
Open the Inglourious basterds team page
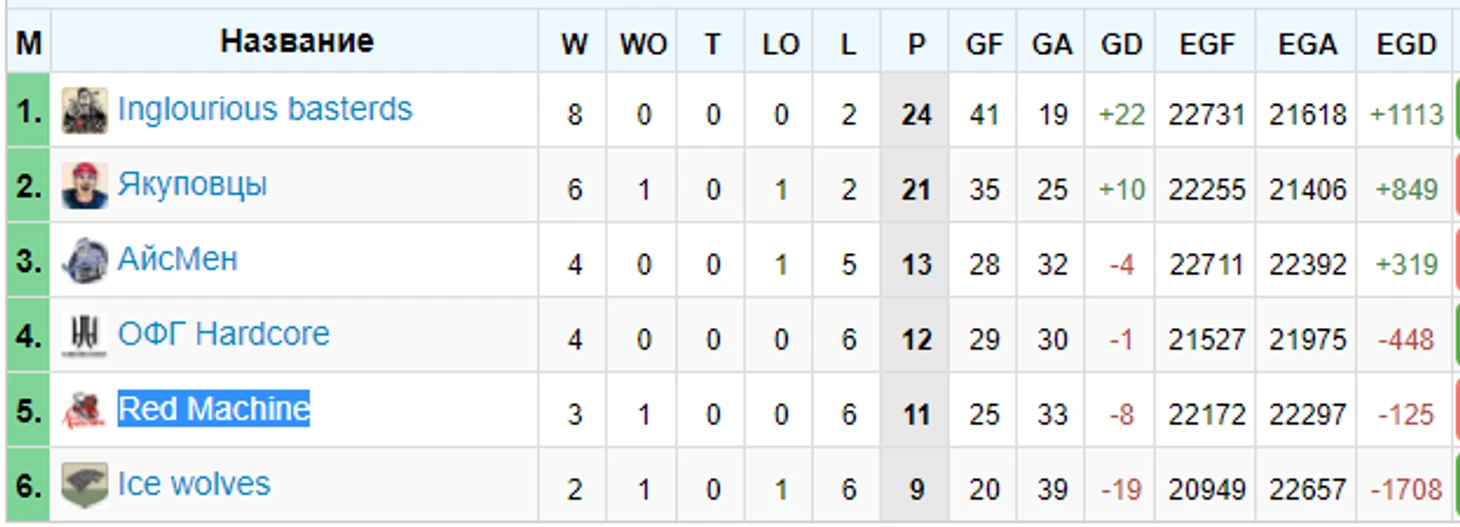coord(265,109)
